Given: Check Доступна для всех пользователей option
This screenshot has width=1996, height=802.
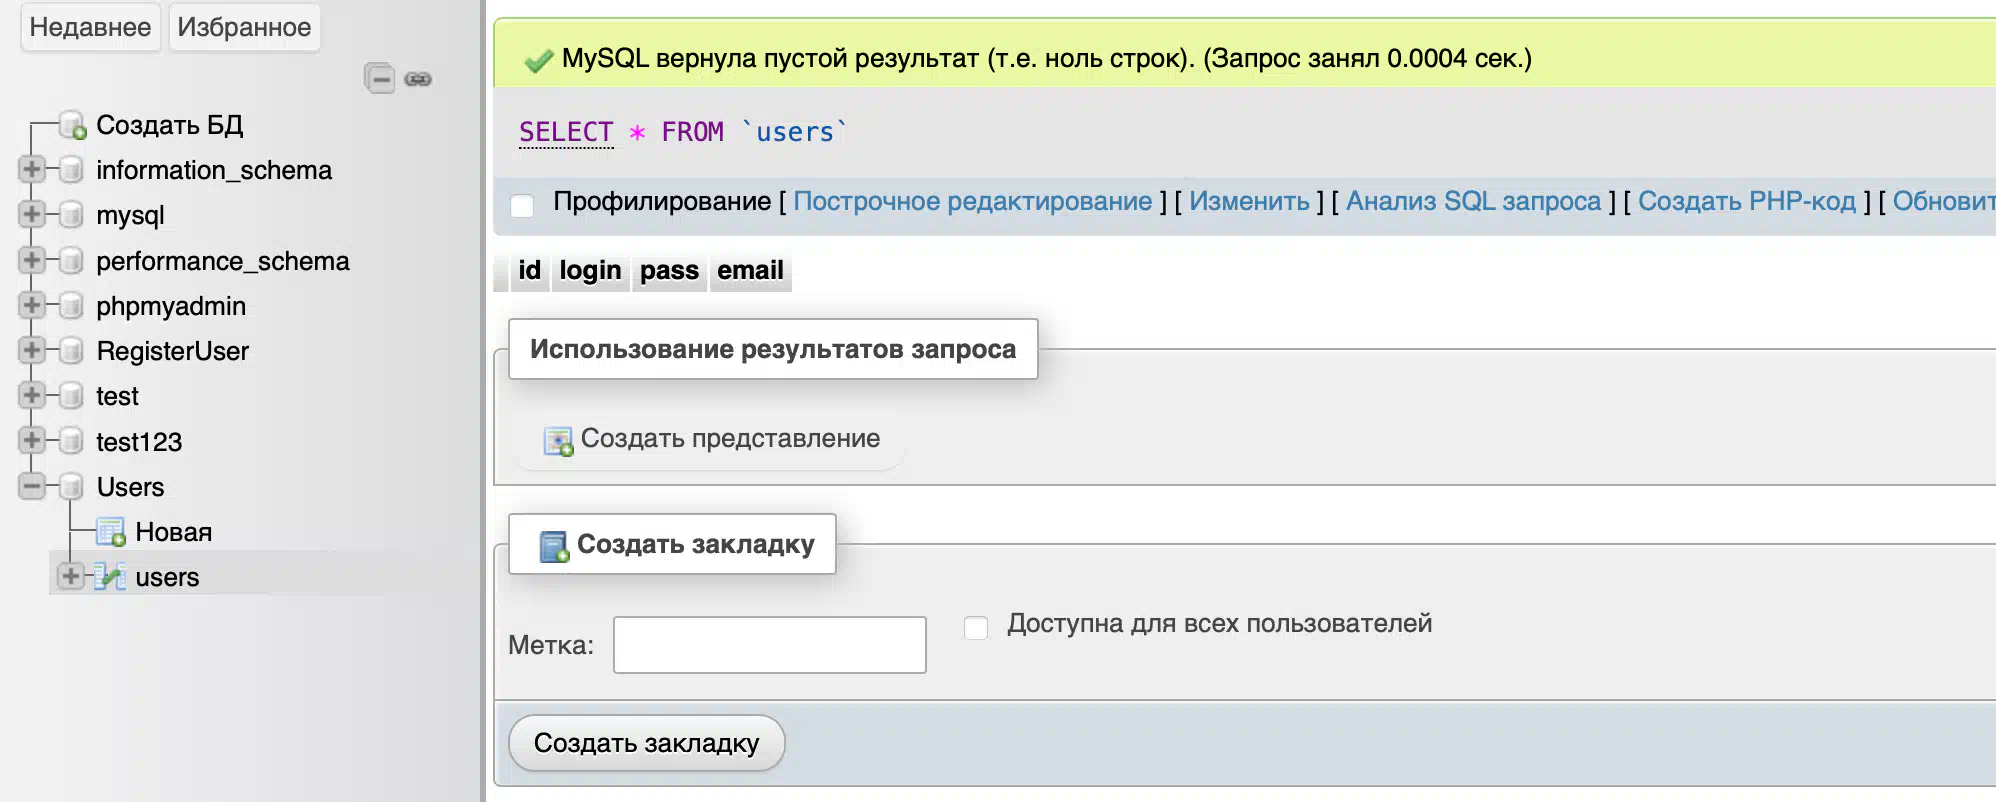Looking at the screenshot, I should pos(976,627).
